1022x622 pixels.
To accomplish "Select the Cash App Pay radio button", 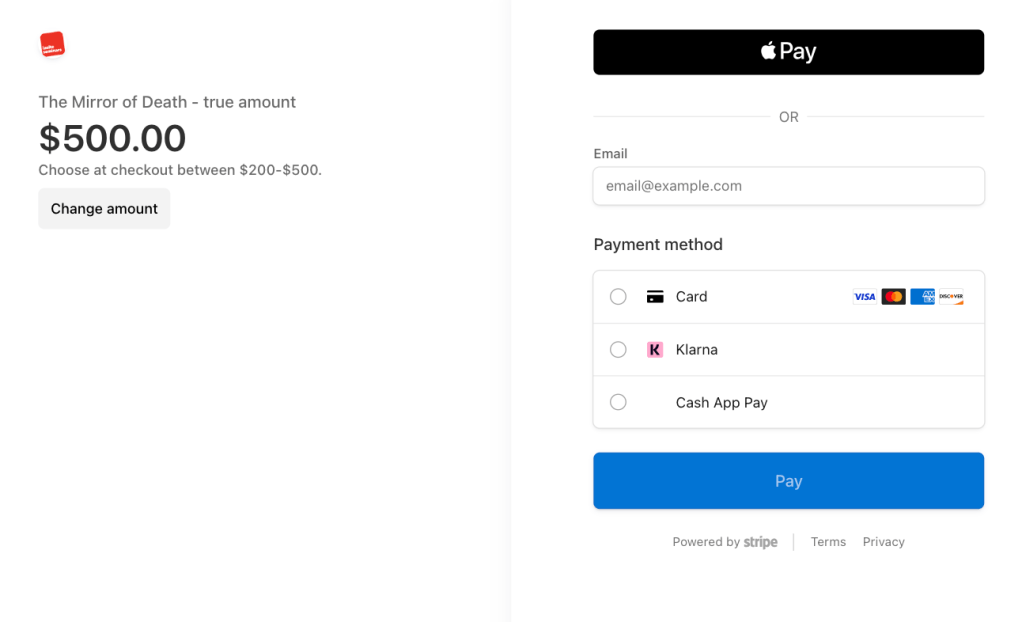I will pyautogui.click(x=618, y=402).
